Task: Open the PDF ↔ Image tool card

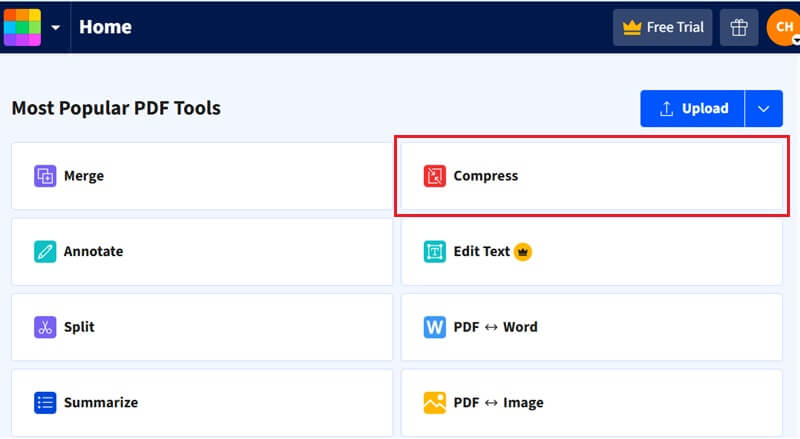Action: 591,403
